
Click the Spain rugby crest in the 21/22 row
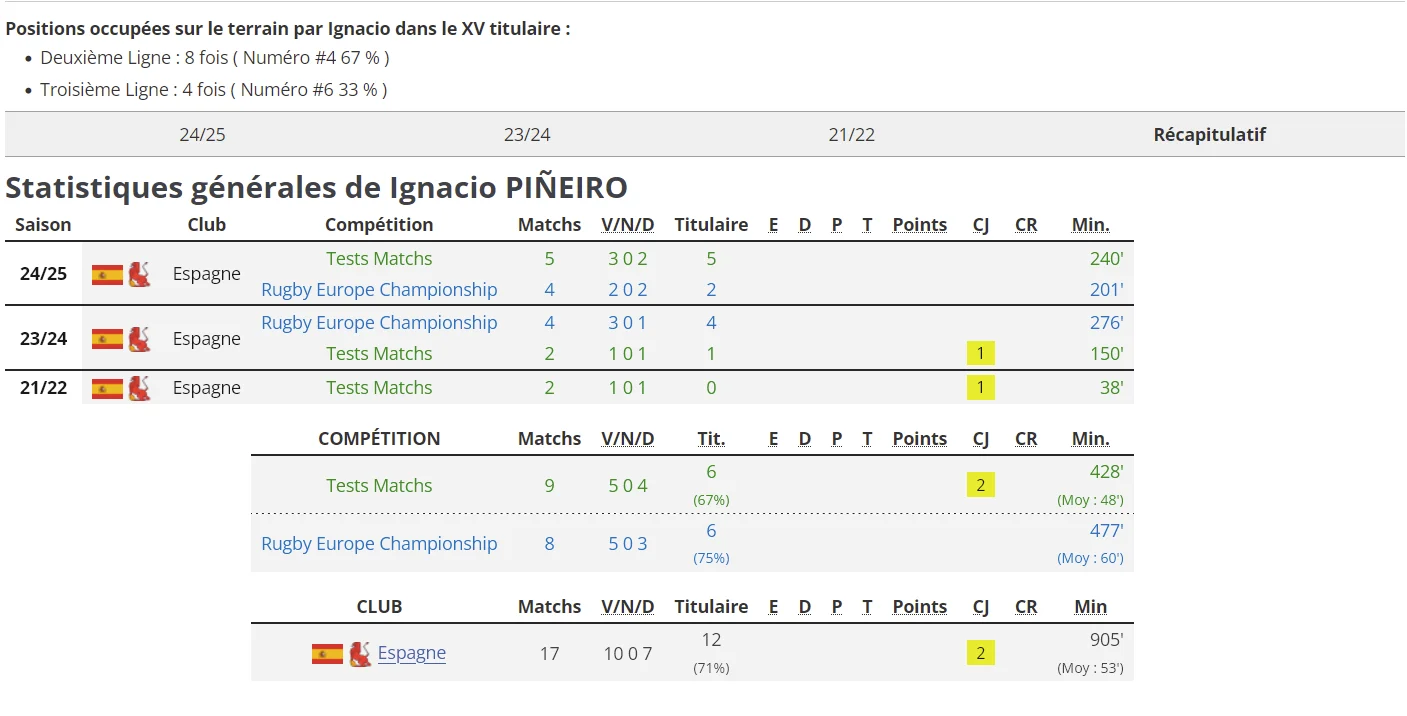139,388
